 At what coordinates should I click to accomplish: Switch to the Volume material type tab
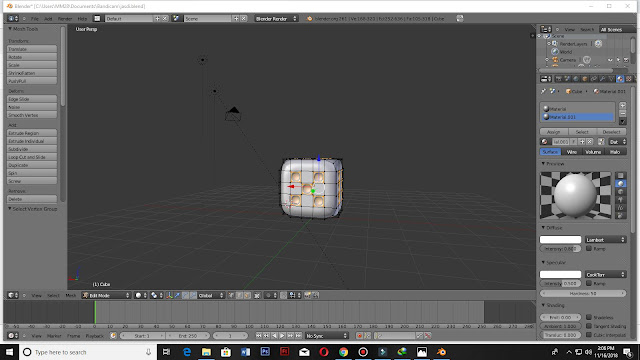(x=593, y=152)
